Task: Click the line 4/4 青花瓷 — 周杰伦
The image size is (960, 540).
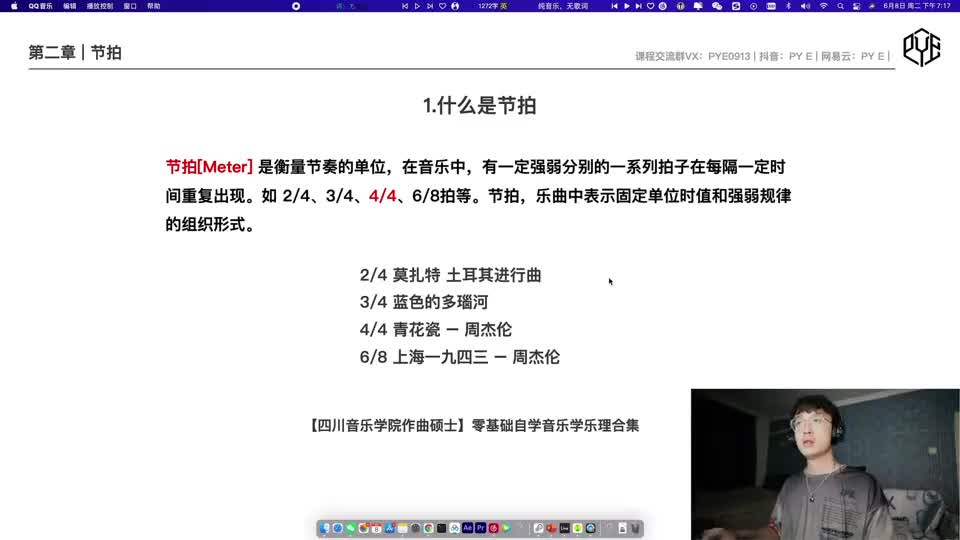Action: (x=435, y=329)
